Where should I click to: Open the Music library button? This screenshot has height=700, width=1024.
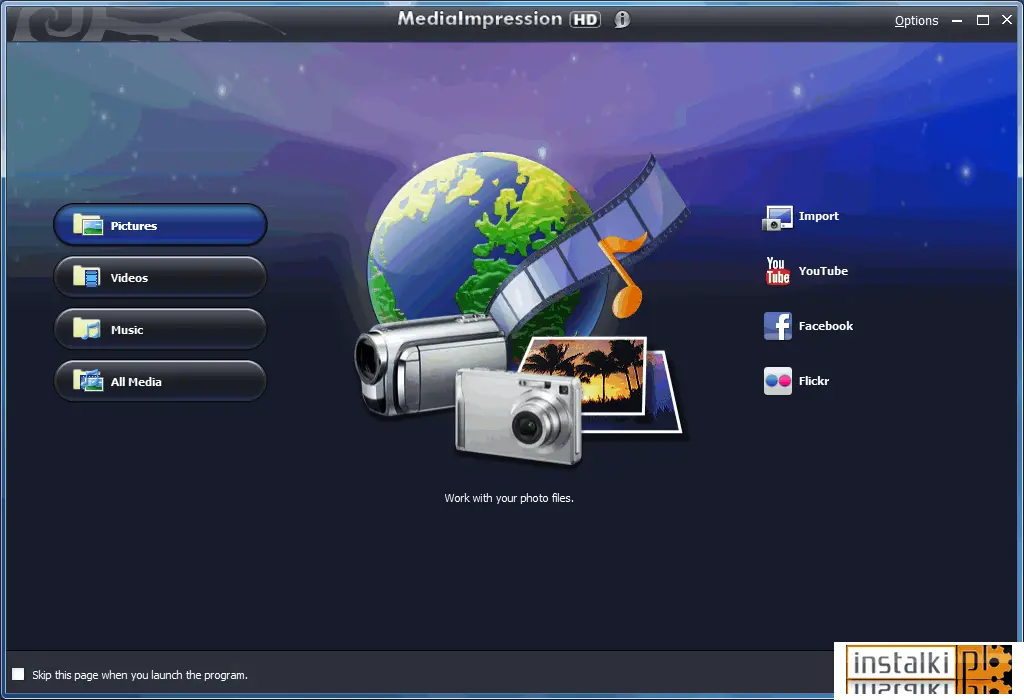pyautogui.click(x=160, y=329)
